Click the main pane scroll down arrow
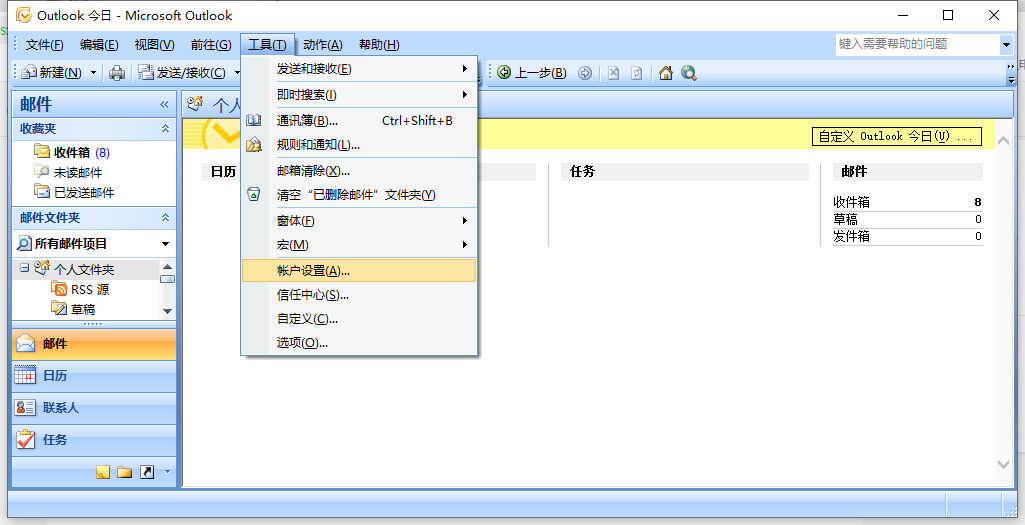The width and height of the screenshot is (1025, 525). 1003,464
